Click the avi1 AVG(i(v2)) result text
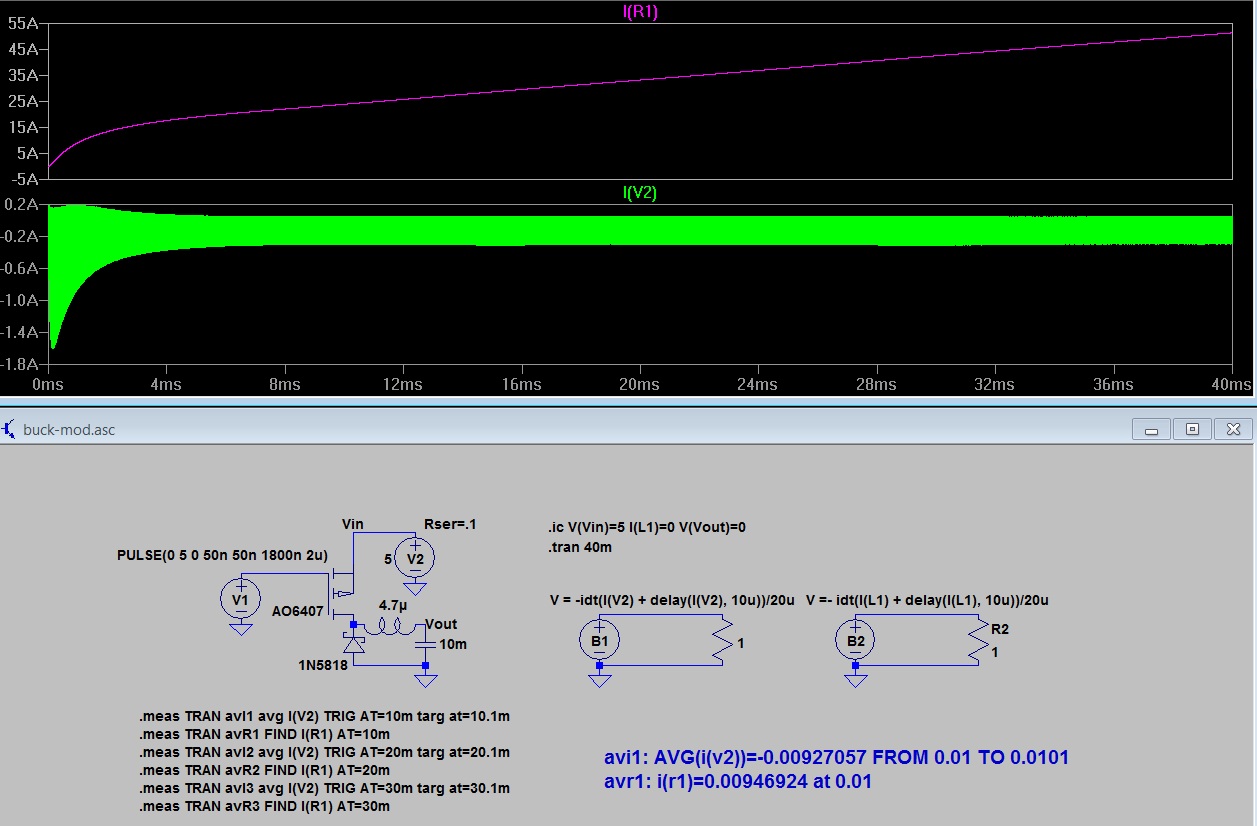Image resolution: width=1257 pixels, height=826 pixels. (837, 757)
